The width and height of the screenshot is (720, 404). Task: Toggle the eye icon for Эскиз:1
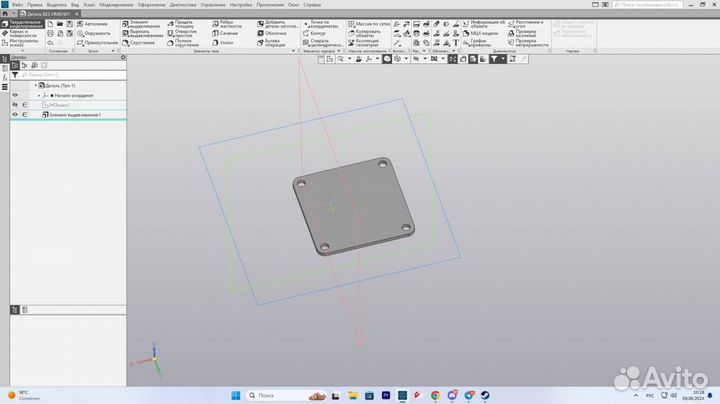pos(14,105)
